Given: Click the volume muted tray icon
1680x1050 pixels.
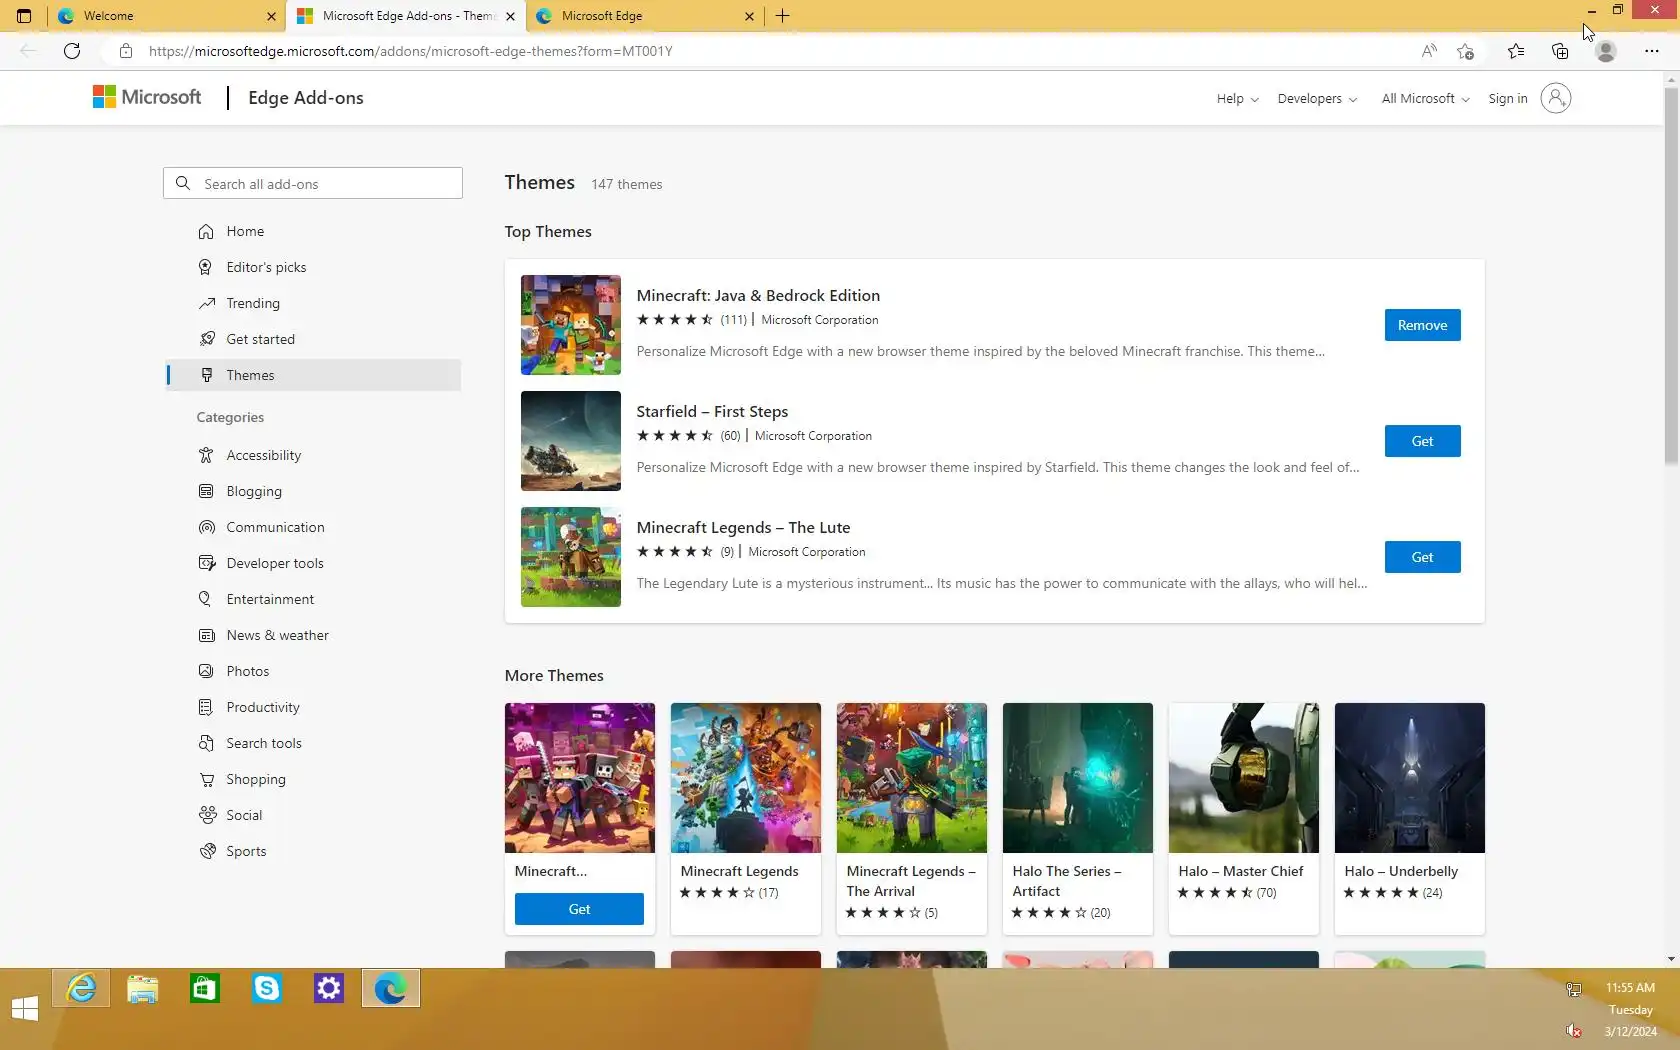Looking at the screenshot, I should [x=1574, y=1031].
